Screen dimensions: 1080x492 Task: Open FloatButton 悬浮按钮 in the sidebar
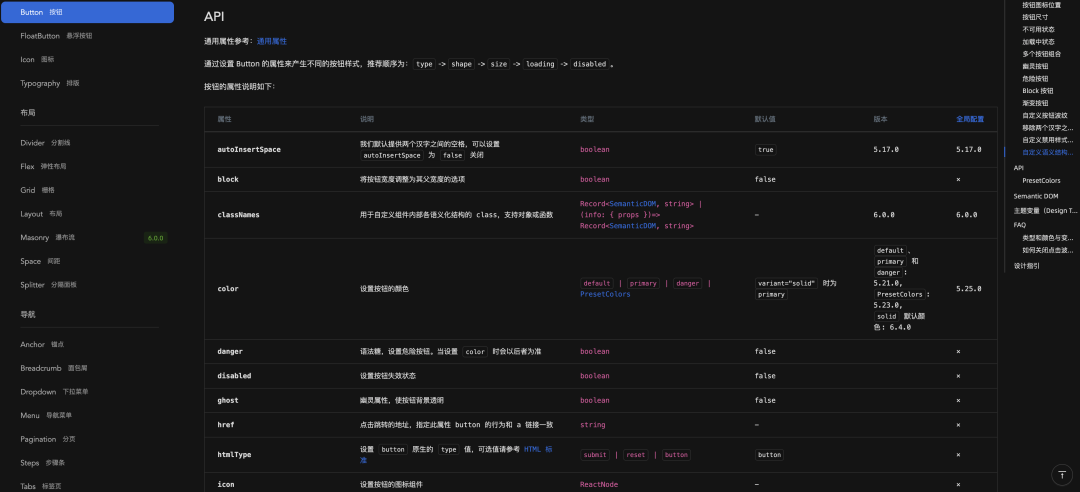pos(87,36)
